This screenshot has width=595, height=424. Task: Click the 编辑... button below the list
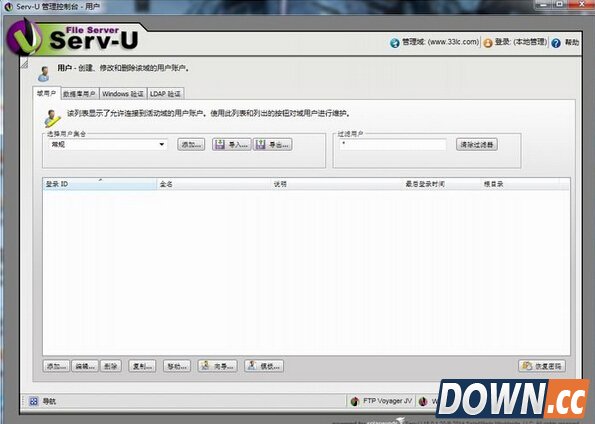pos(85,366)
